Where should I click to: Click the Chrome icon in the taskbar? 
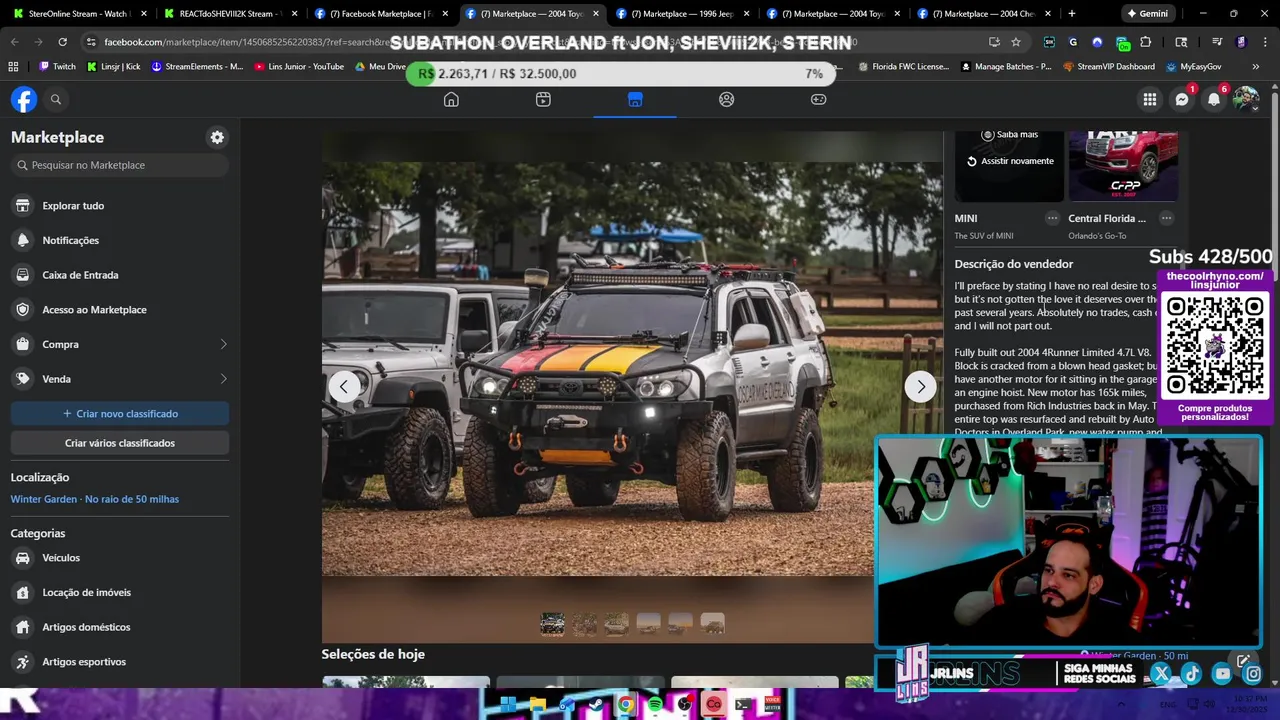point(626,704)
